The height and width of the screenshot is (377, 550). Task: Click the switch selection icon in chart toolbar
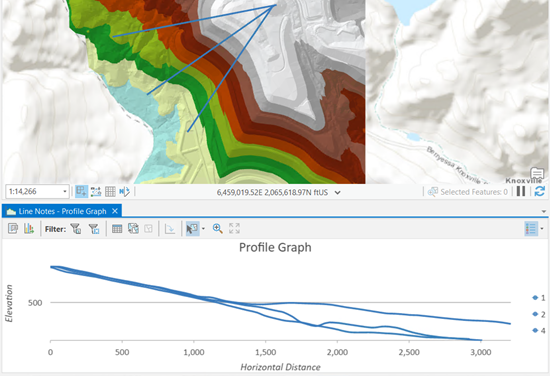pos(133,229)
